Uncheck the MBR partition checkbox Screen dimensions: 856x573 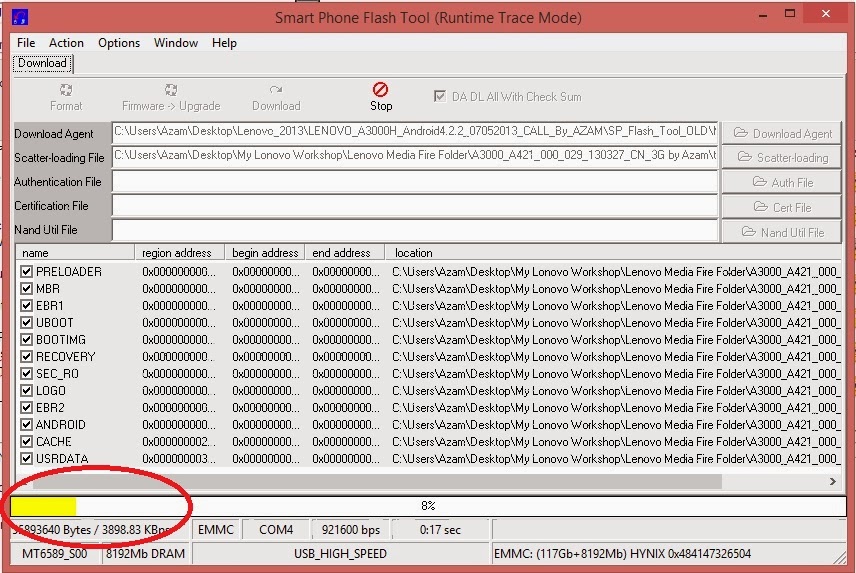coord(26,288)
